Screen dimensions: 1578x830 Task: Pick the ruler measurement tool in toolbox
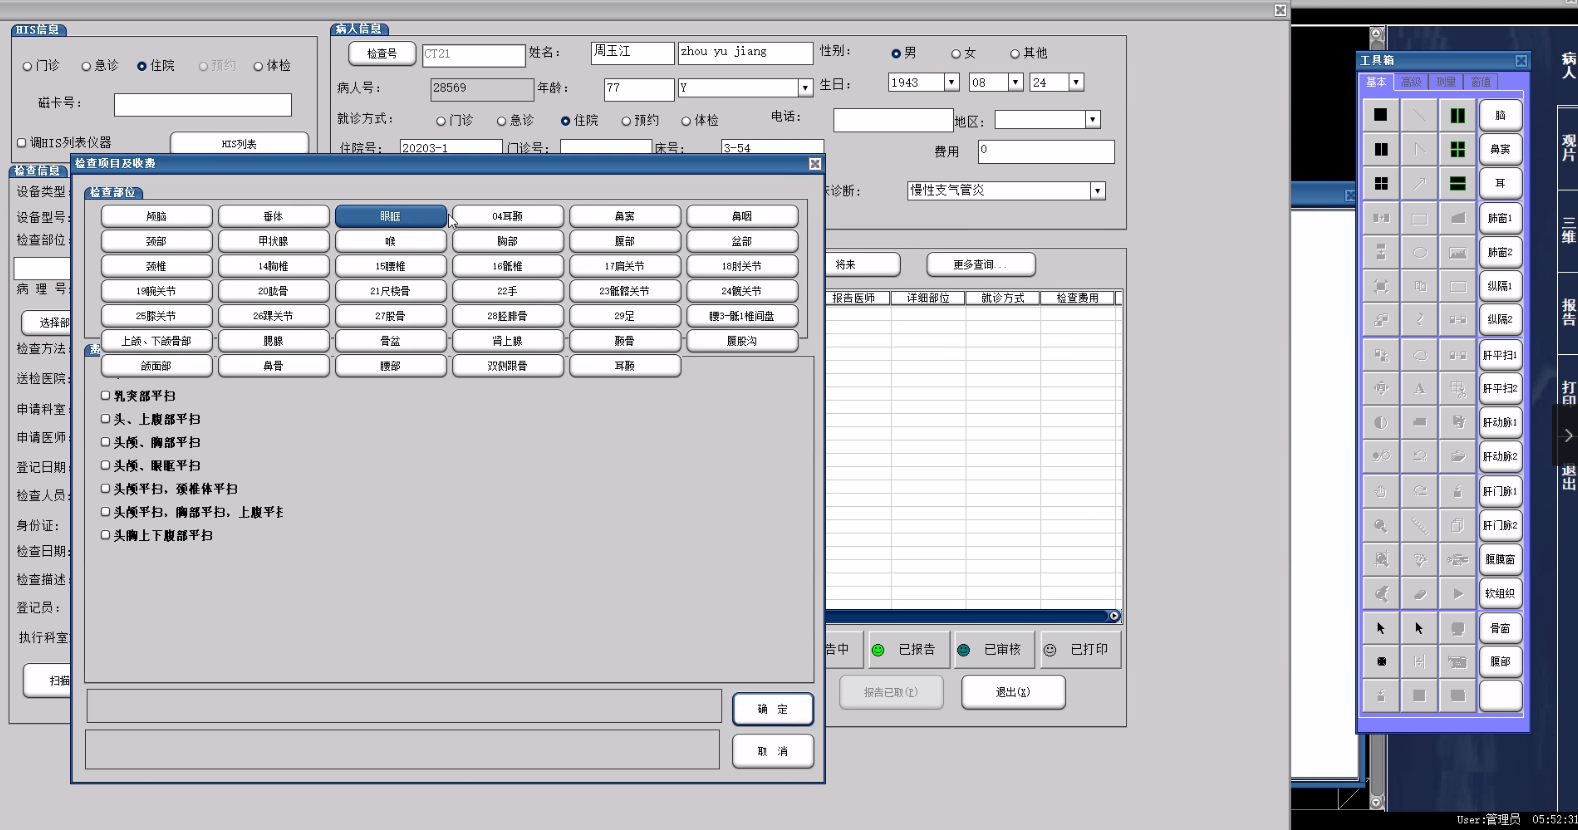tap(1419, 525)
